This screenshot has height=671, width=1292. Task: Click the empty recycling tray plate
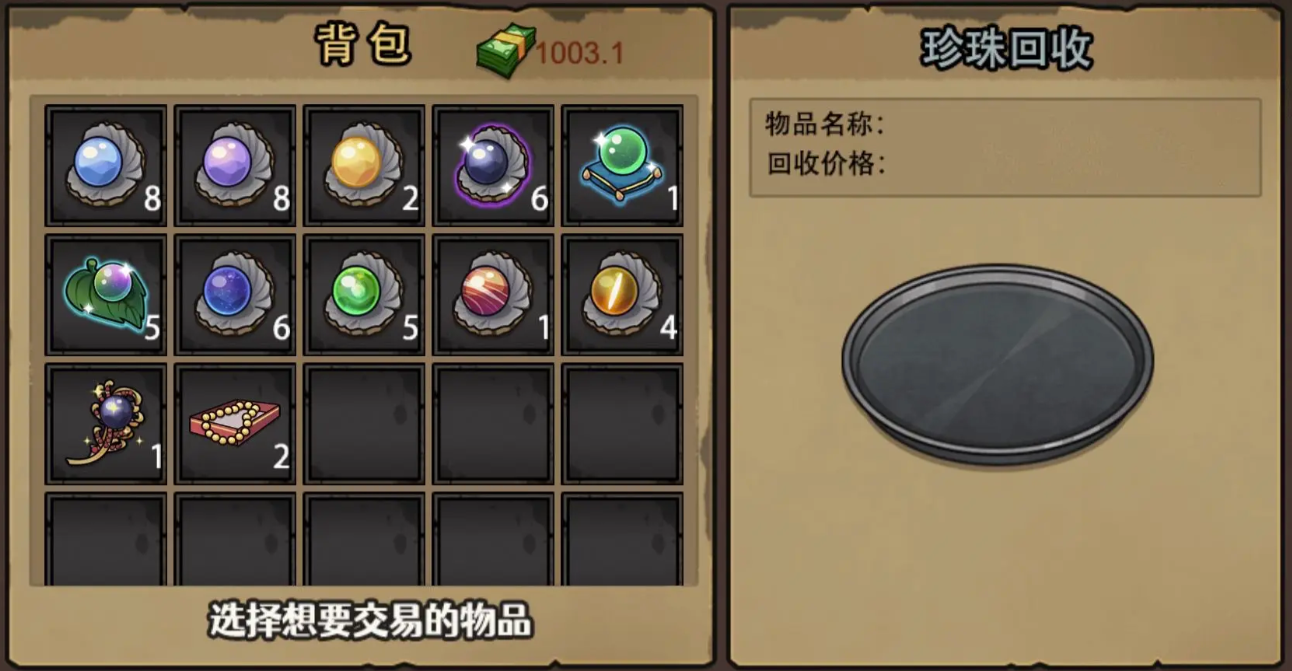pos(998,364)
